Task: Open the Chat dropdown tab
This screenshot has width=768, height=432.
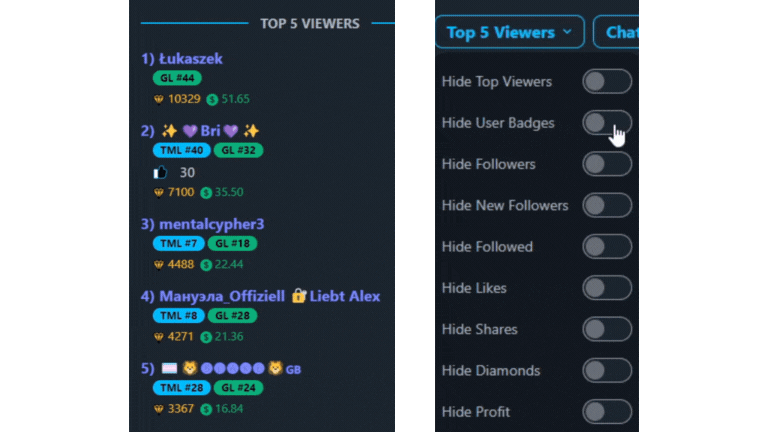Action: (x=616, y=32)
